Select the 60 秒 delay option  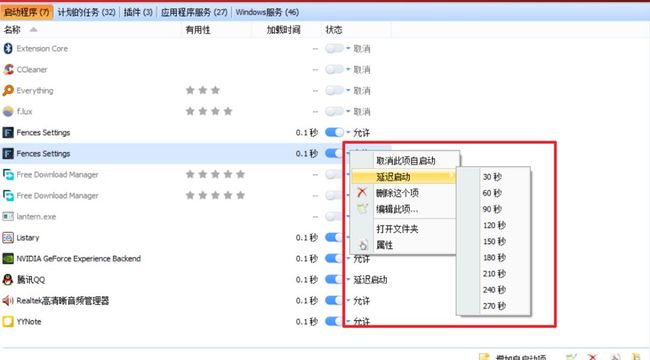pyautogui.click(x=493, y=193)
